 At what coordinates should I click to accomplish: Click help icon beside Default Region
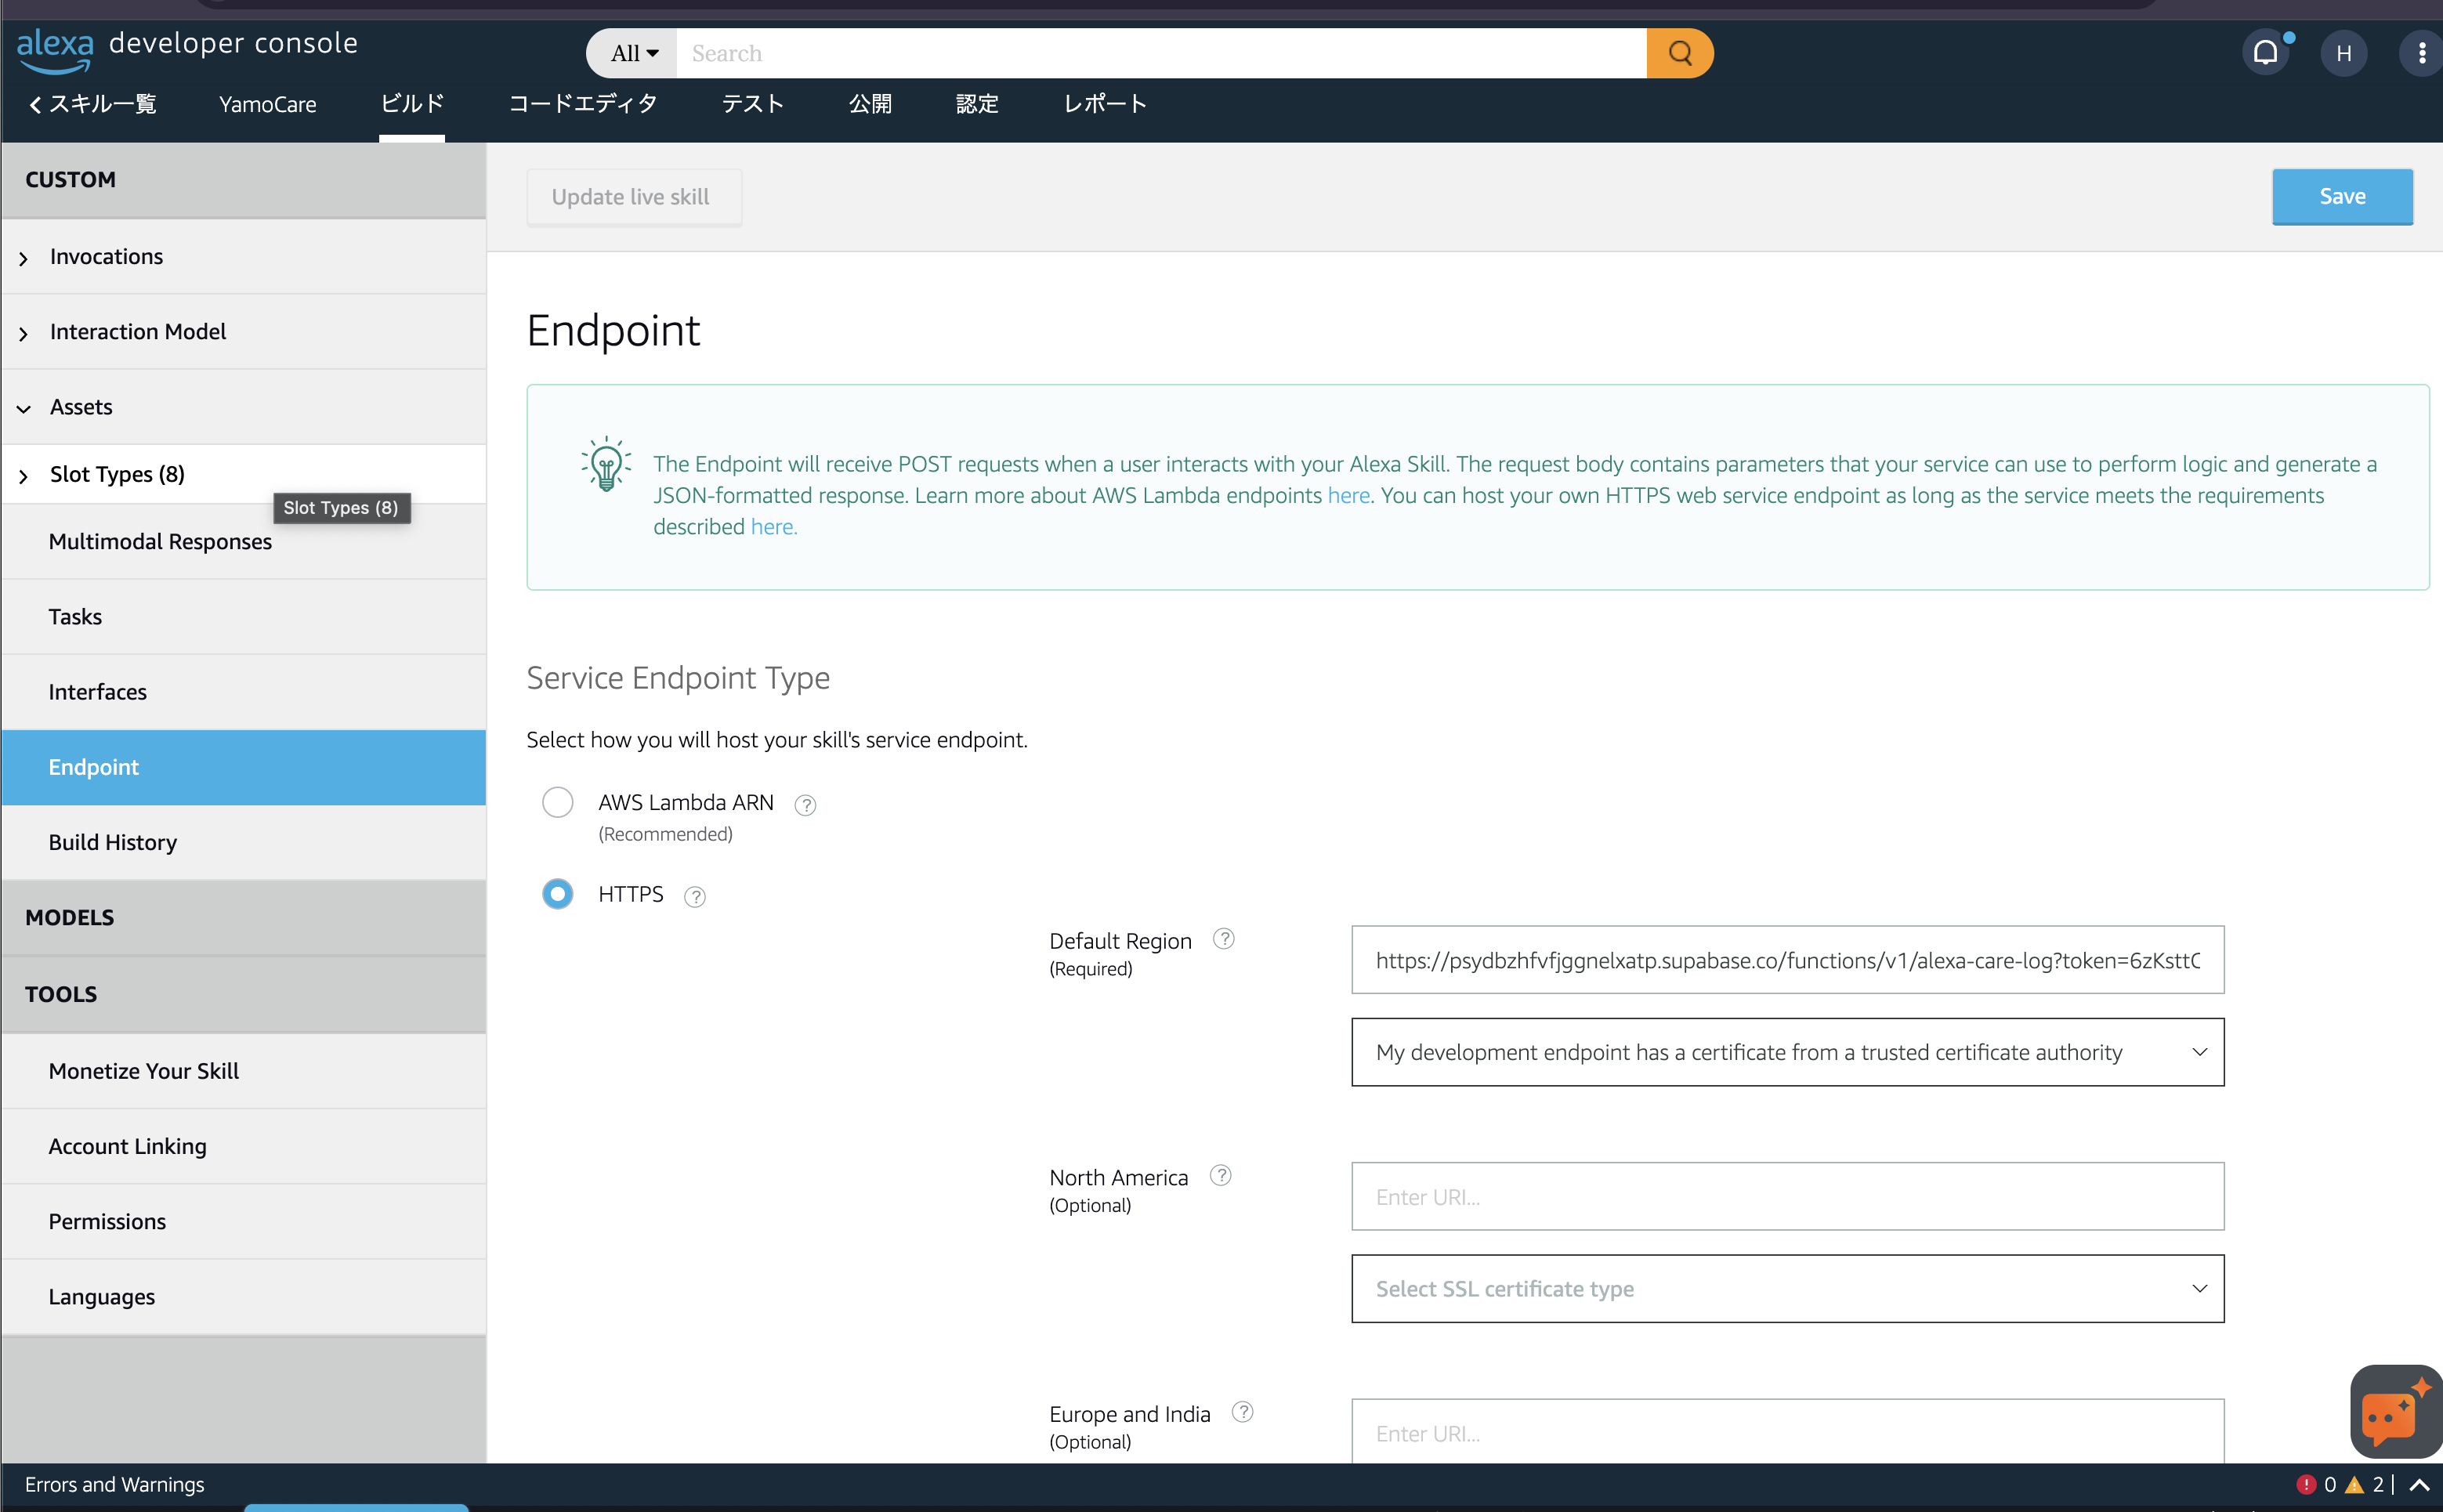(1223, 939)
